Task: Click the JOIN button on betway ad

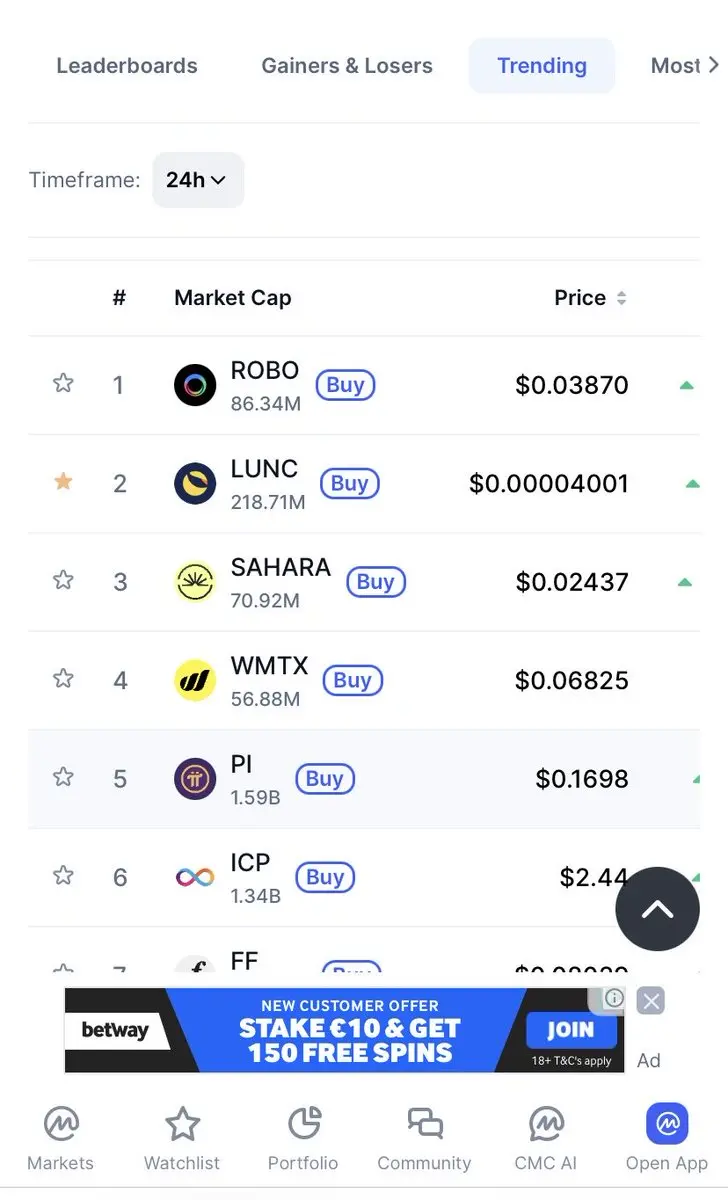Action: 570,1030
